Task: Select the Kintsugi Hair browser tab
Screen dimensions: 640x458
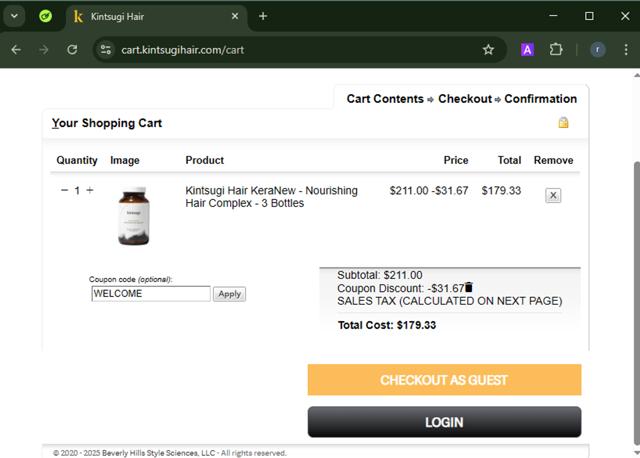Action: pyautogui.click(x=157, y=17)
